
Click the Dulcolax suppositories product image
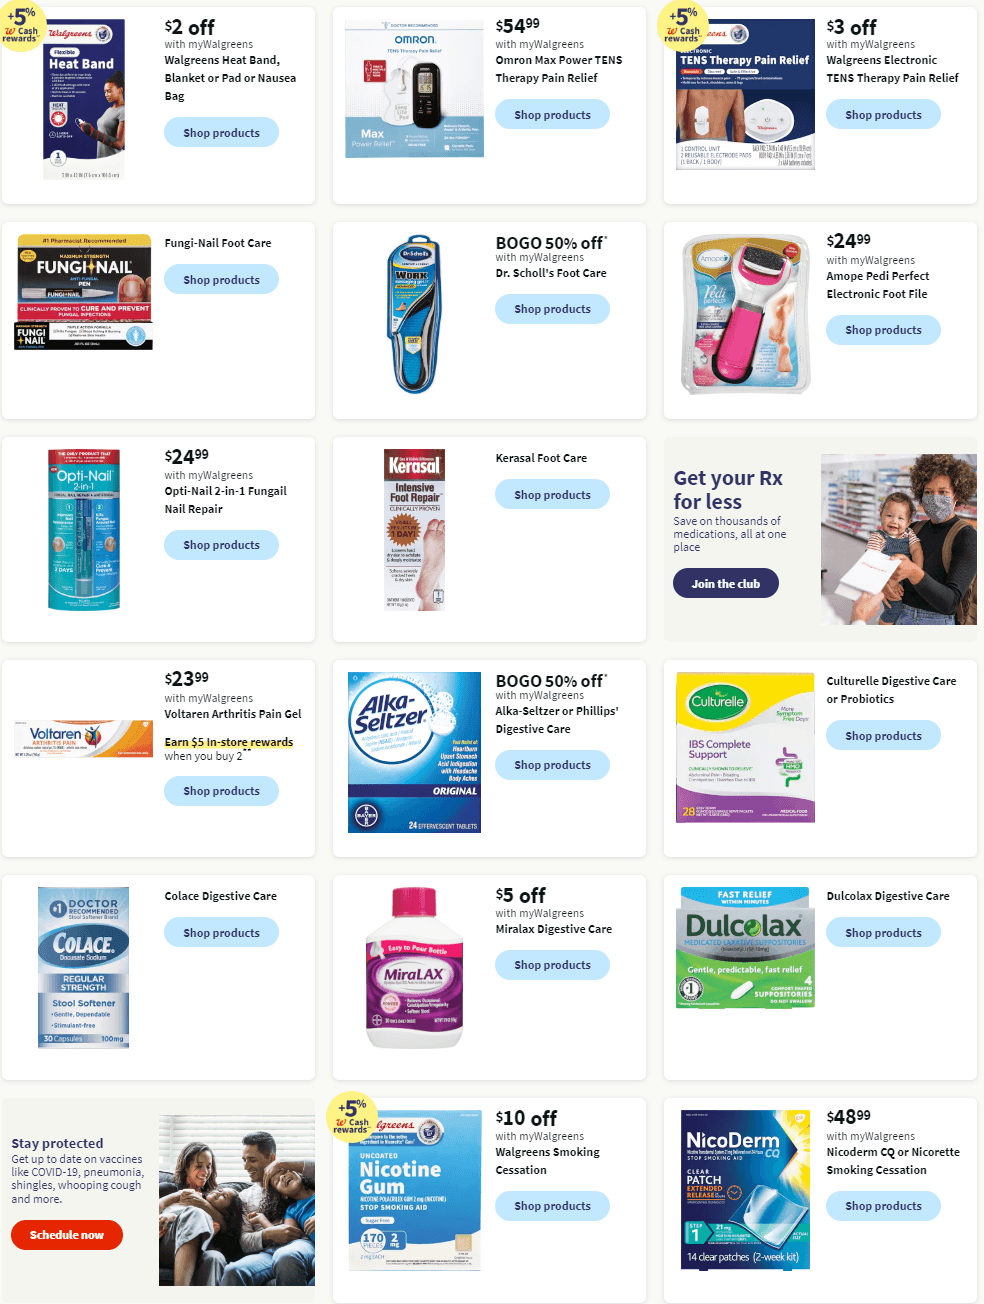[745, 946]
